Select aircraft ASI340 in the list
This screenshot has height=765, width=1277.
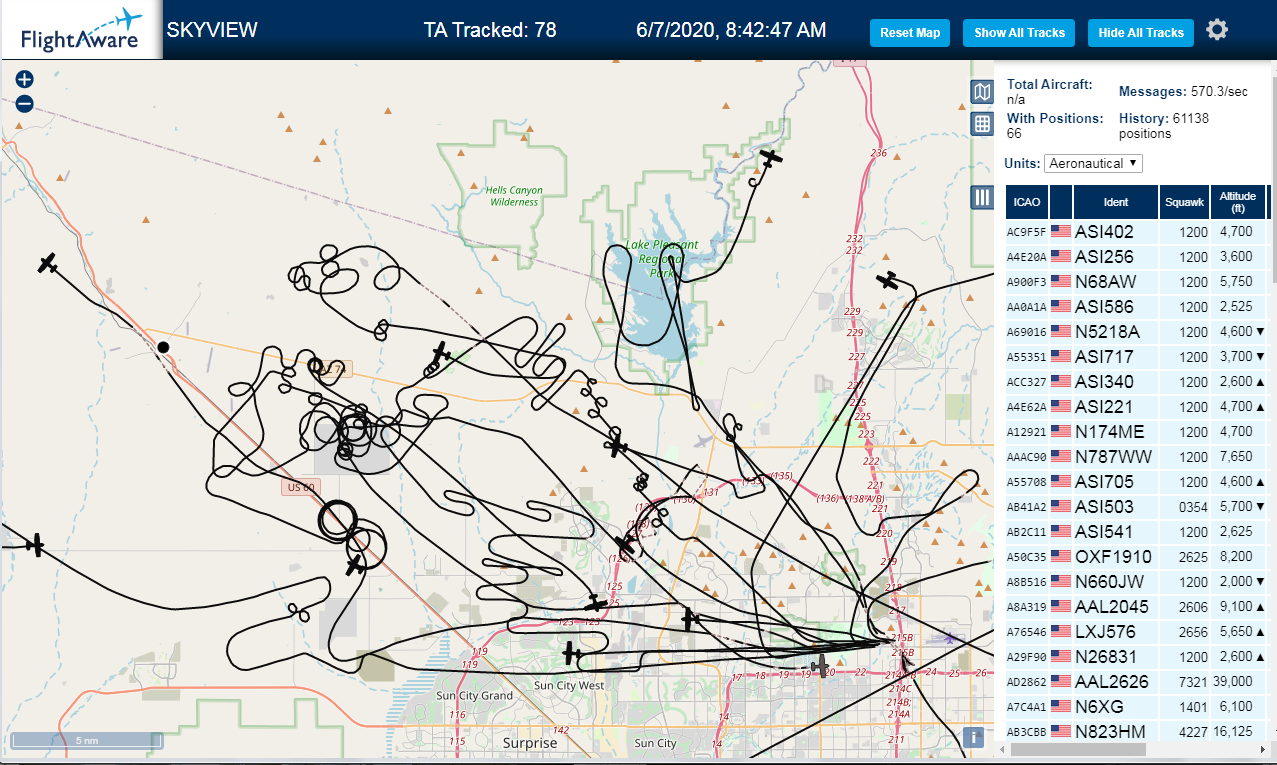(x=1136, y=382)
